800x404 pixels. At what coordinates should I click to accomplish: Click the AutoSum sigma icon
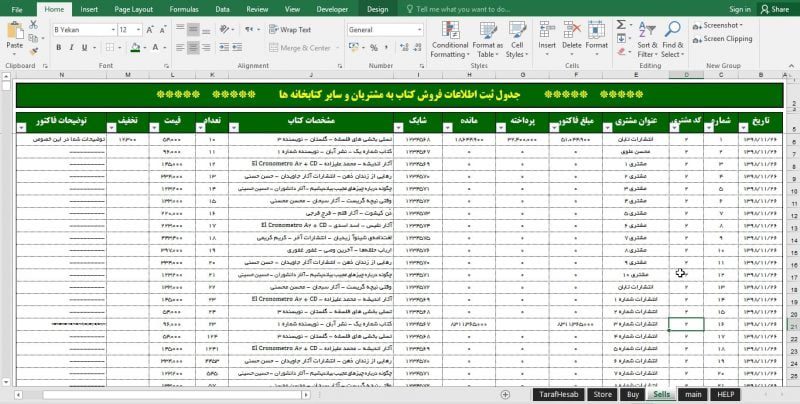[x=621, y=24]
